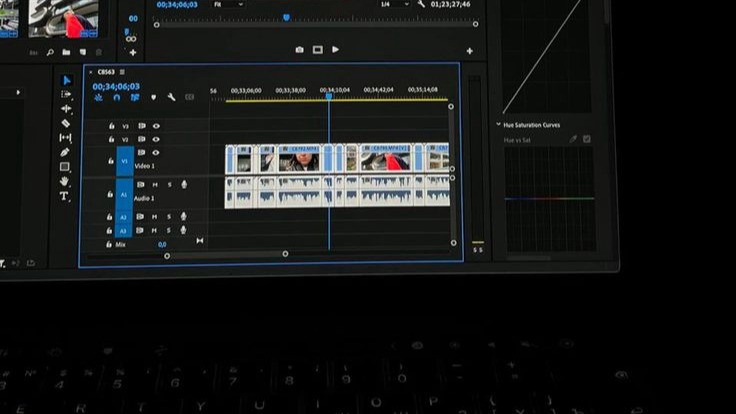Toggle A2 track targeting button

click(123, 217)
